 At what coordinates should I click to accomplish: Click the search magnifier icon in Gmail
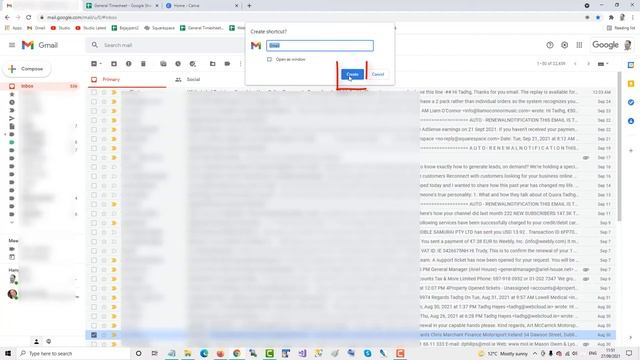pos(95,45)
